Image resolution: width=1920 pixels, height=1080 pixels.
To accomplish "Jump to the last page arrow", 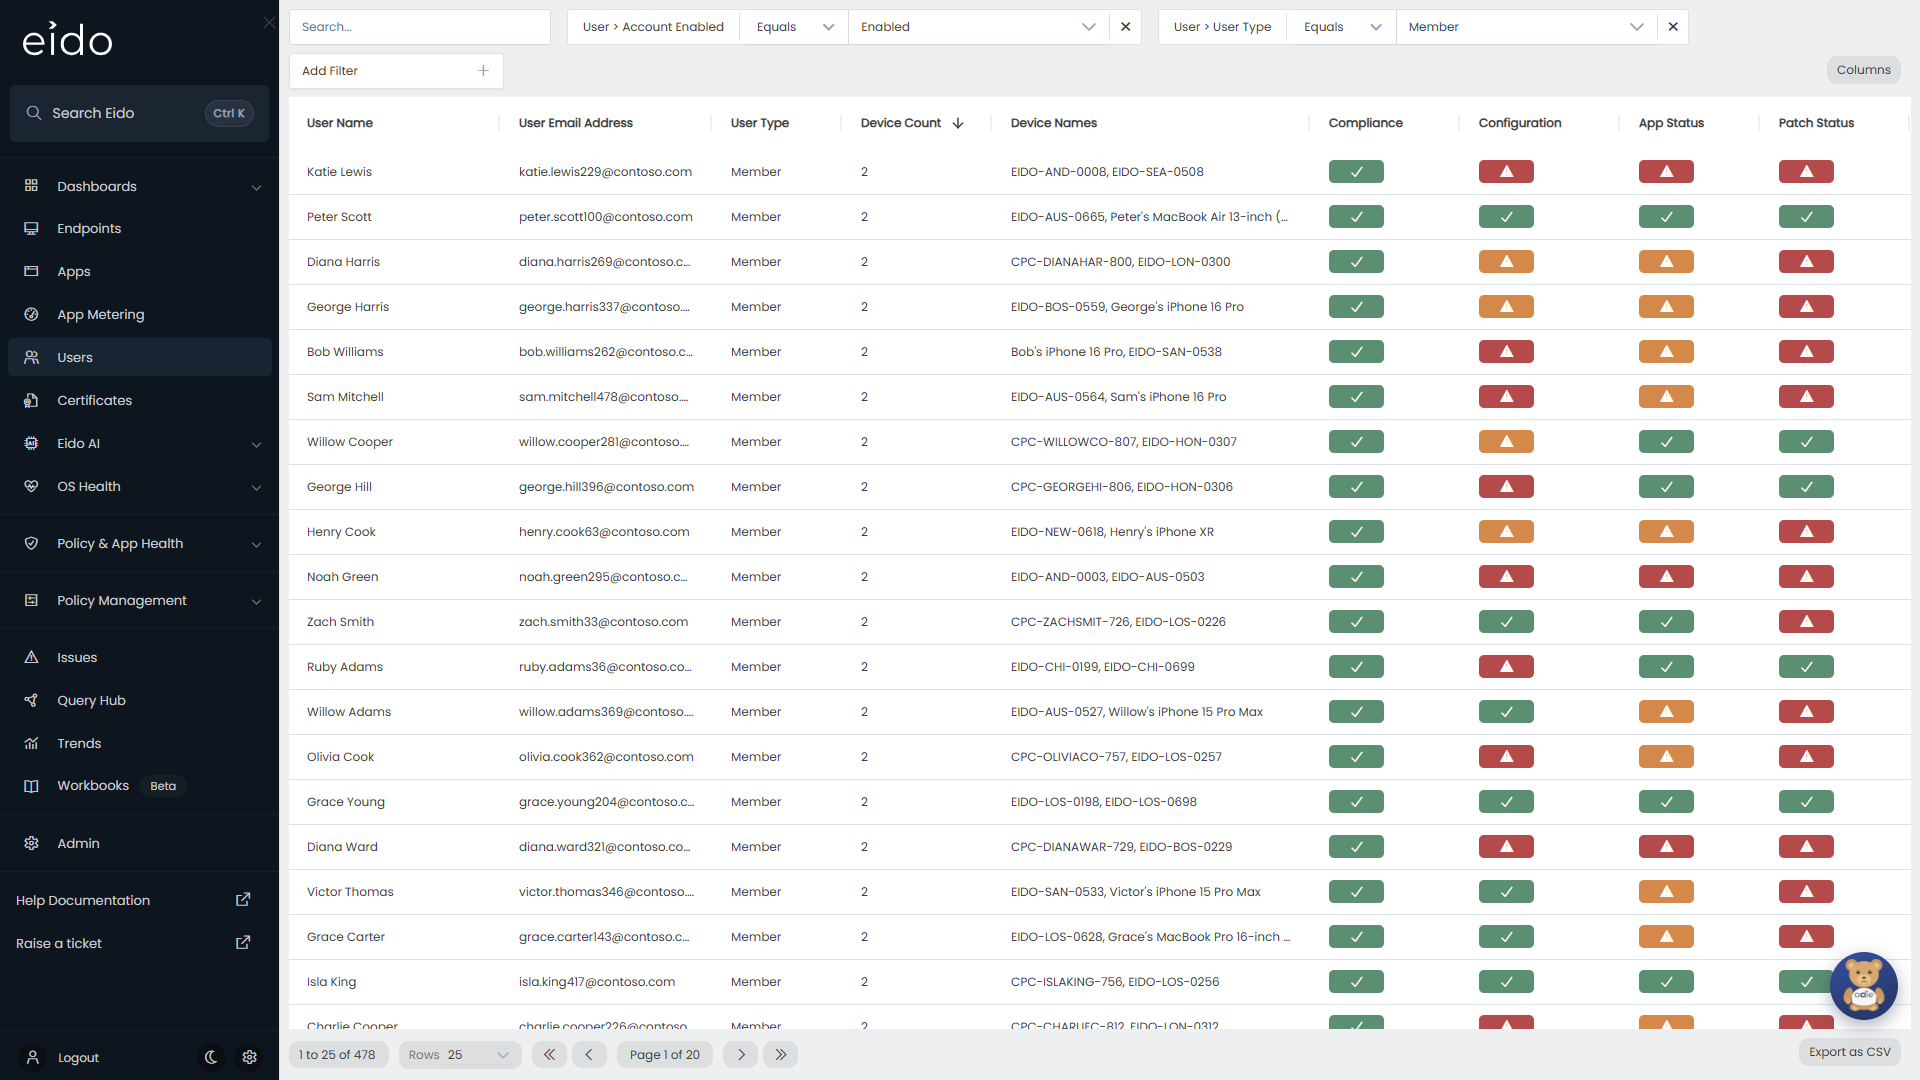I will pyautogui.click(x=781, y=1055).
